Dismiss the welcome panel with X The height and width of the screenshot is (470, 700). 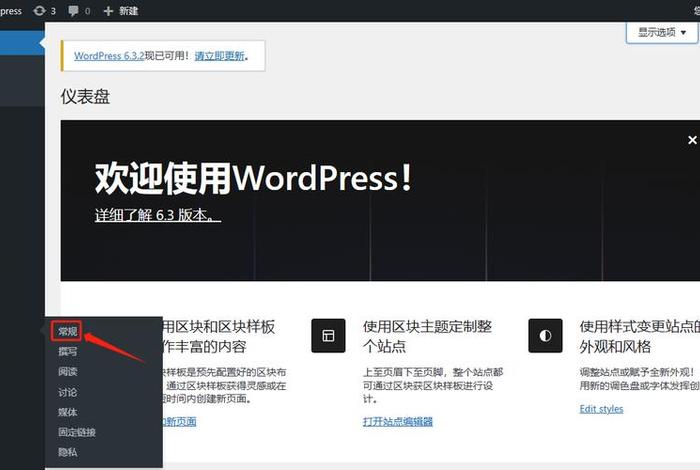pyautogui.click(x=692, y=140)
